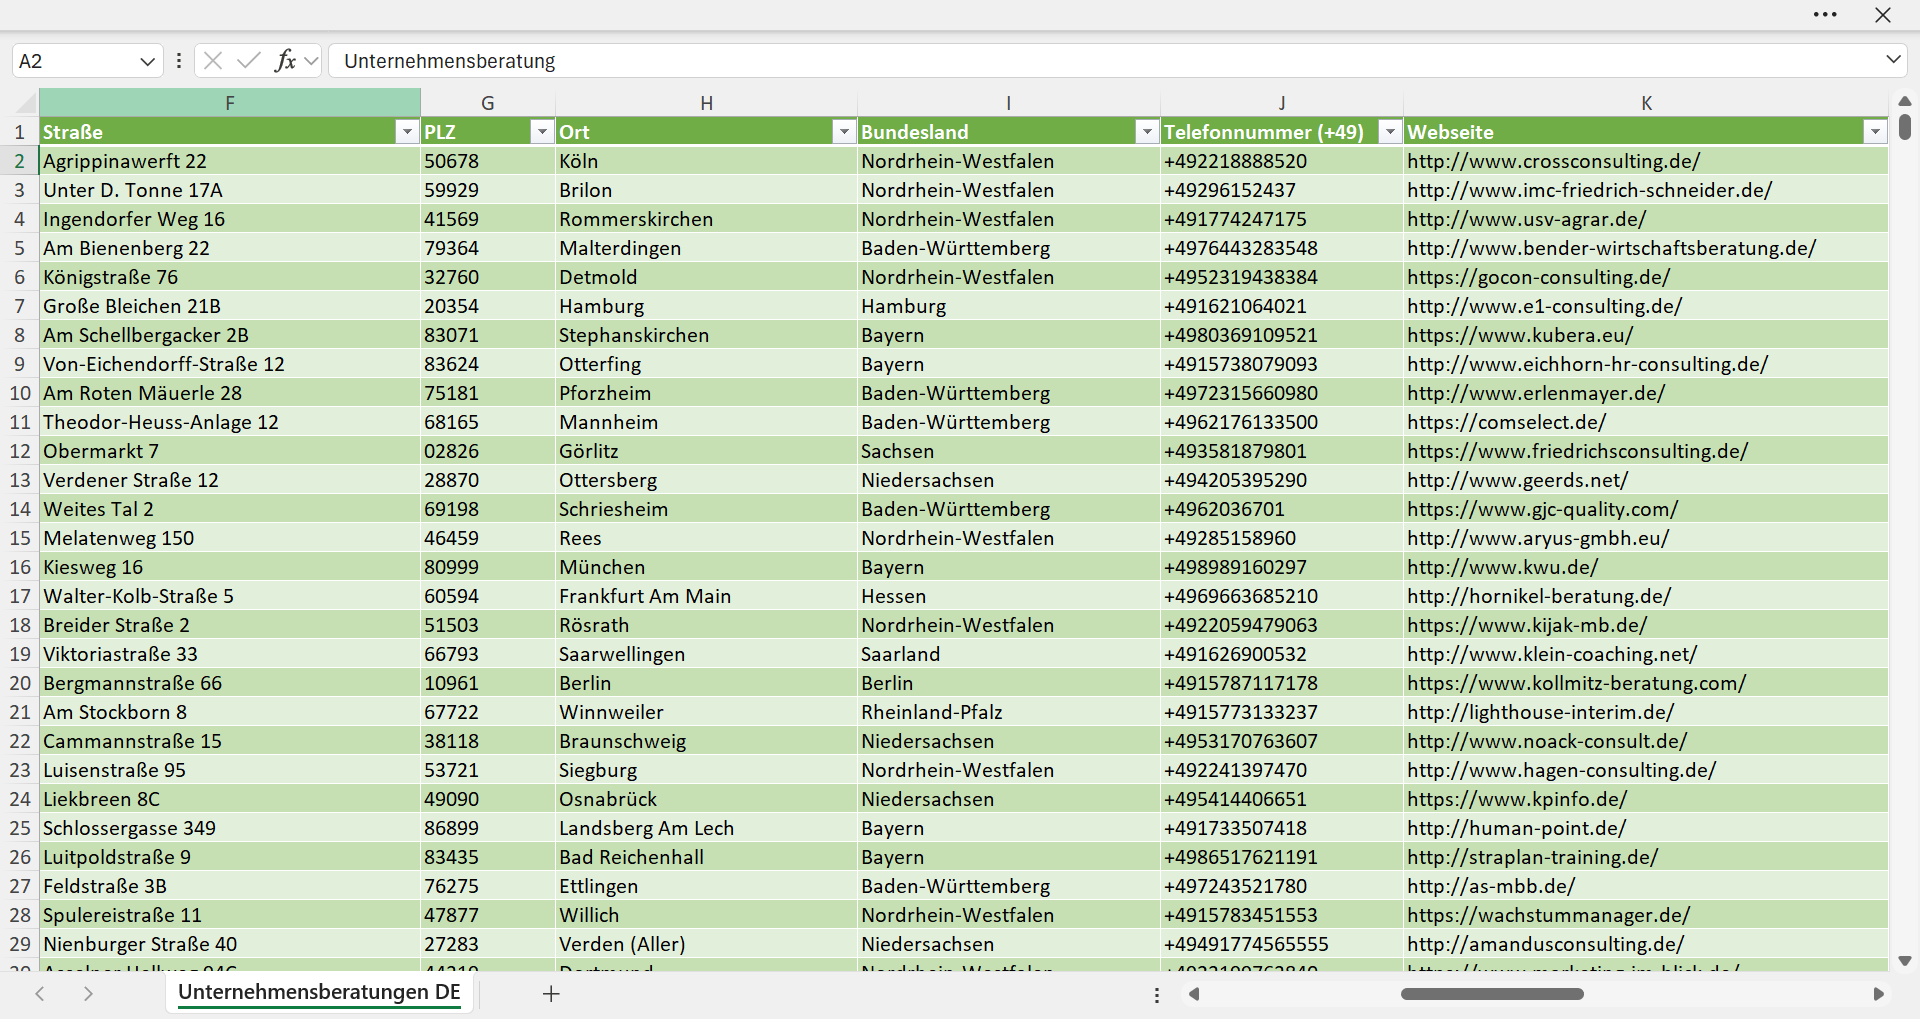Select column J header
The height and width of the screenshot is (1019, 1920).
[1282, 103]
